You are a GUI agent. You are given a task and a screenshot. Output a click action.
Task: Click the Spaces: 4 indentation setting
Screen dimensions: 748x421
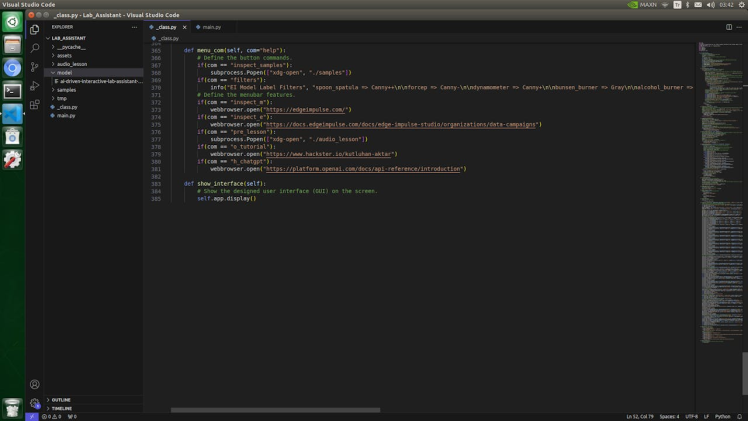(x=669, y=416)
